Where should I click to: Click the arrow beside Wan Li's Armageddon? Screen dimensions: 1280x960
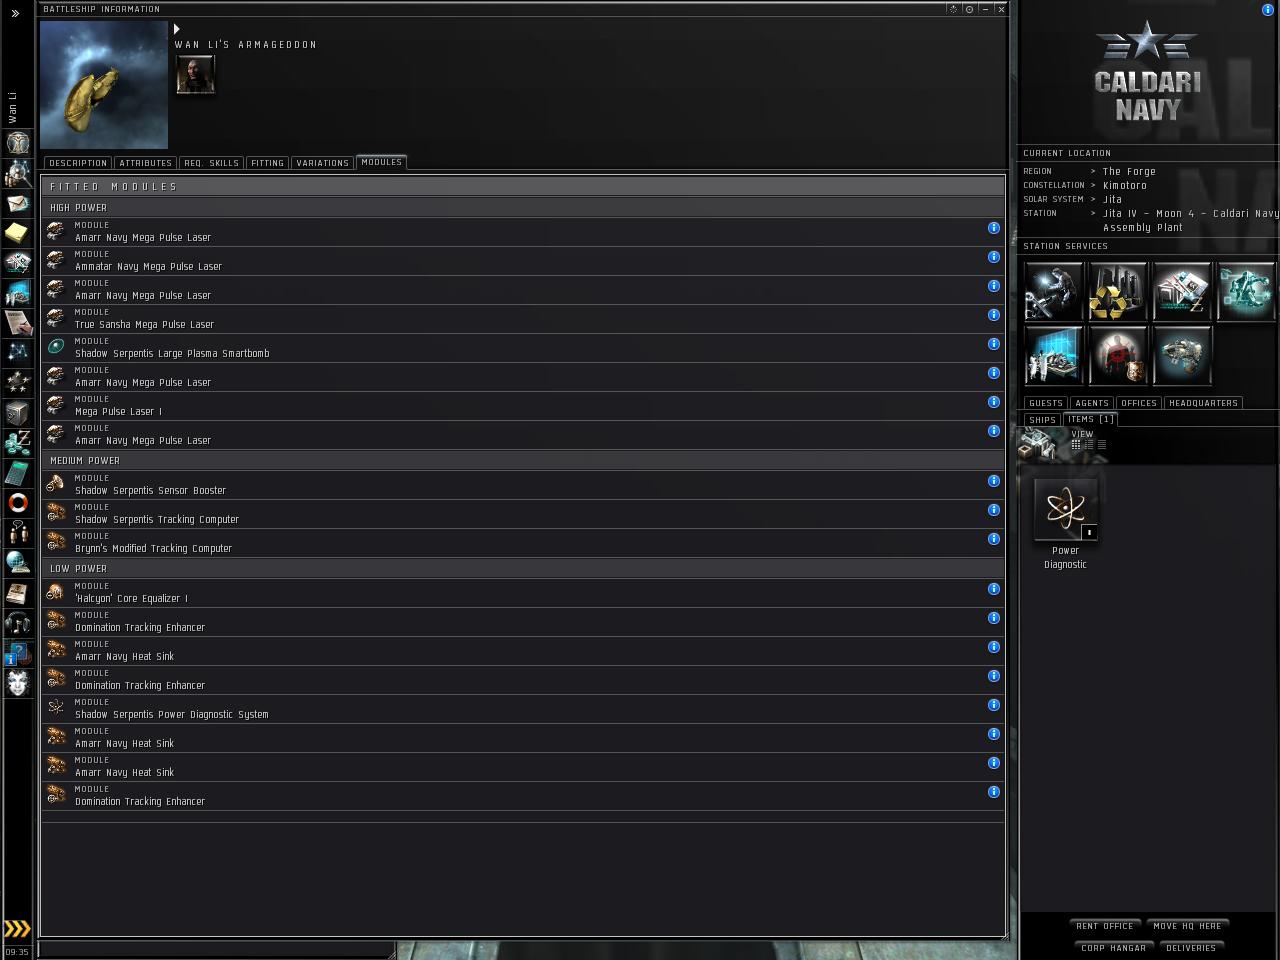click(177, 29)
